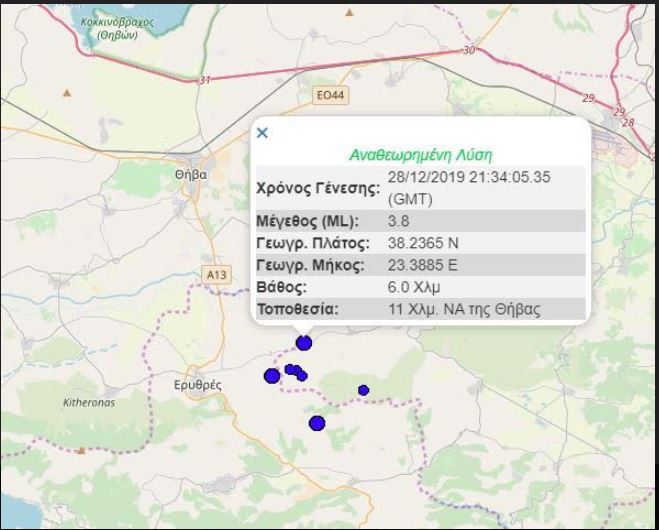Click the Θήβα city label
Viewport: 659px width, 530px height.
pyautogui.click(x=190, y=173)
